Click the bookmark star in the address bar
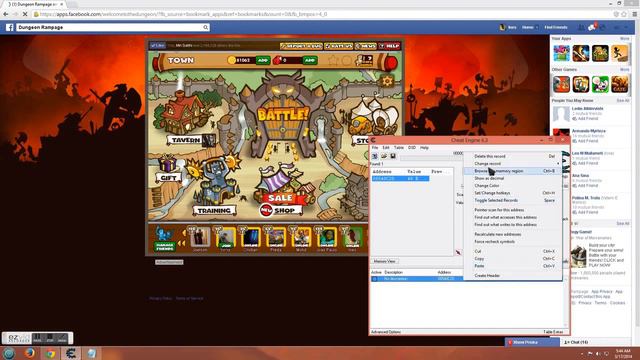Viewport: 640px width, 360px height. [624, 14]
